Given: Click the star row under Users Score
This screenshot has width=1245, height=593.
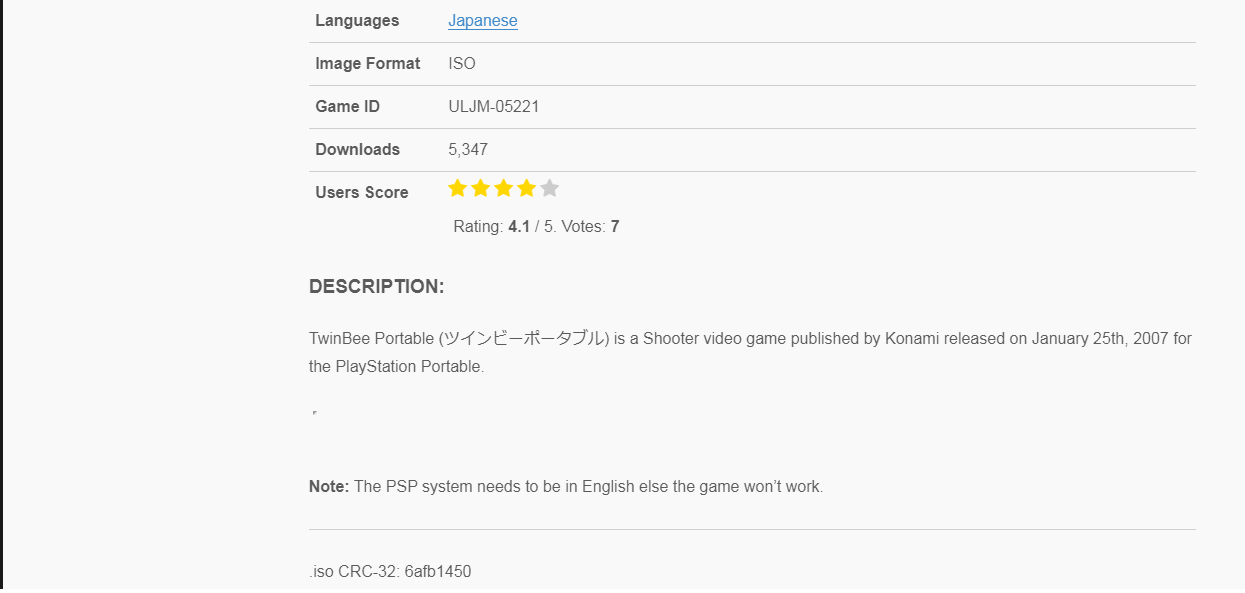Looking at the screenshot, I should point(503,188).
